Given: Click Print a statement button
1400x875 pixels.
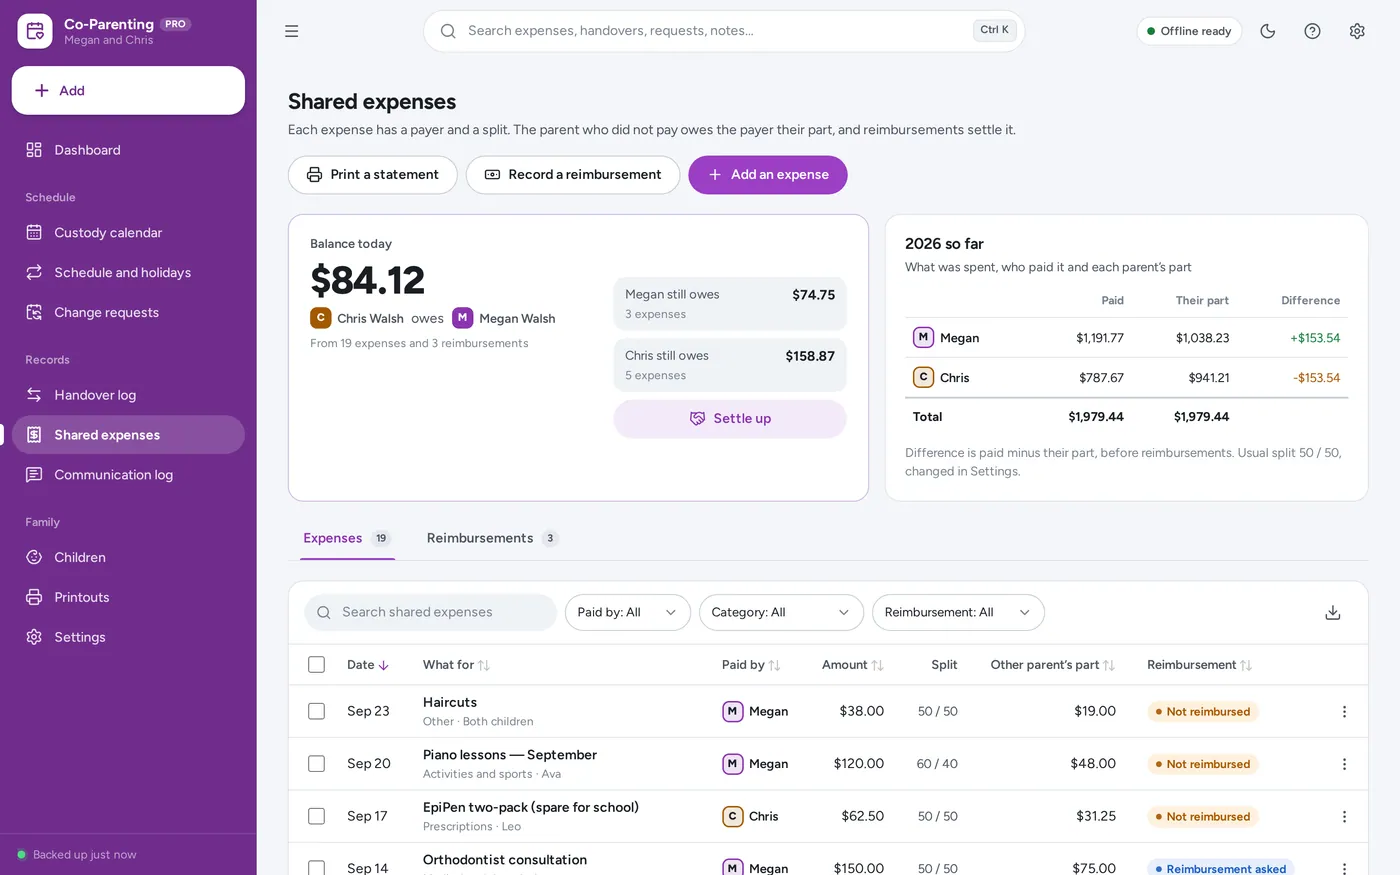Looking at the screenshot, I should pyautogui.click(x=373, y=175).
